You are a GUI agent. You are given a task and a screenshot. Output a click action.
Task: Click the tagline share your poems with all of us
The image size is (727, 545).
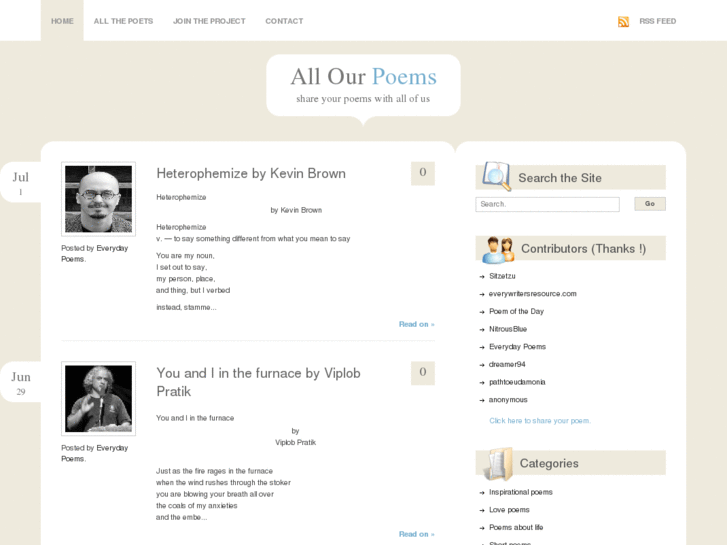point(363,99)
